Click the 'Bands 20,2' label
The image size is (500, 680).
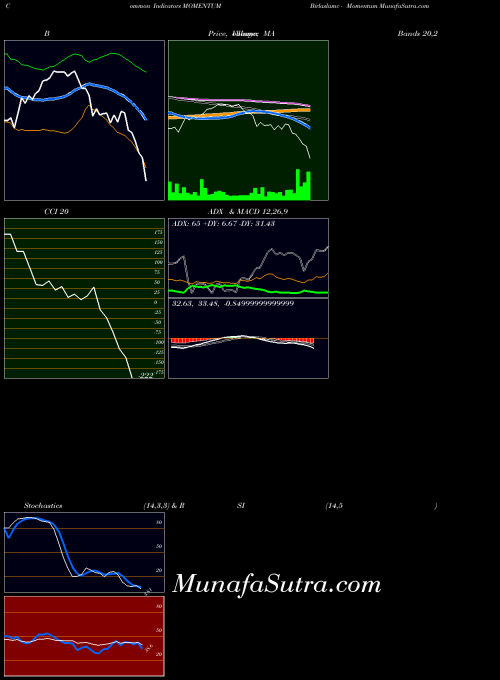418,33
